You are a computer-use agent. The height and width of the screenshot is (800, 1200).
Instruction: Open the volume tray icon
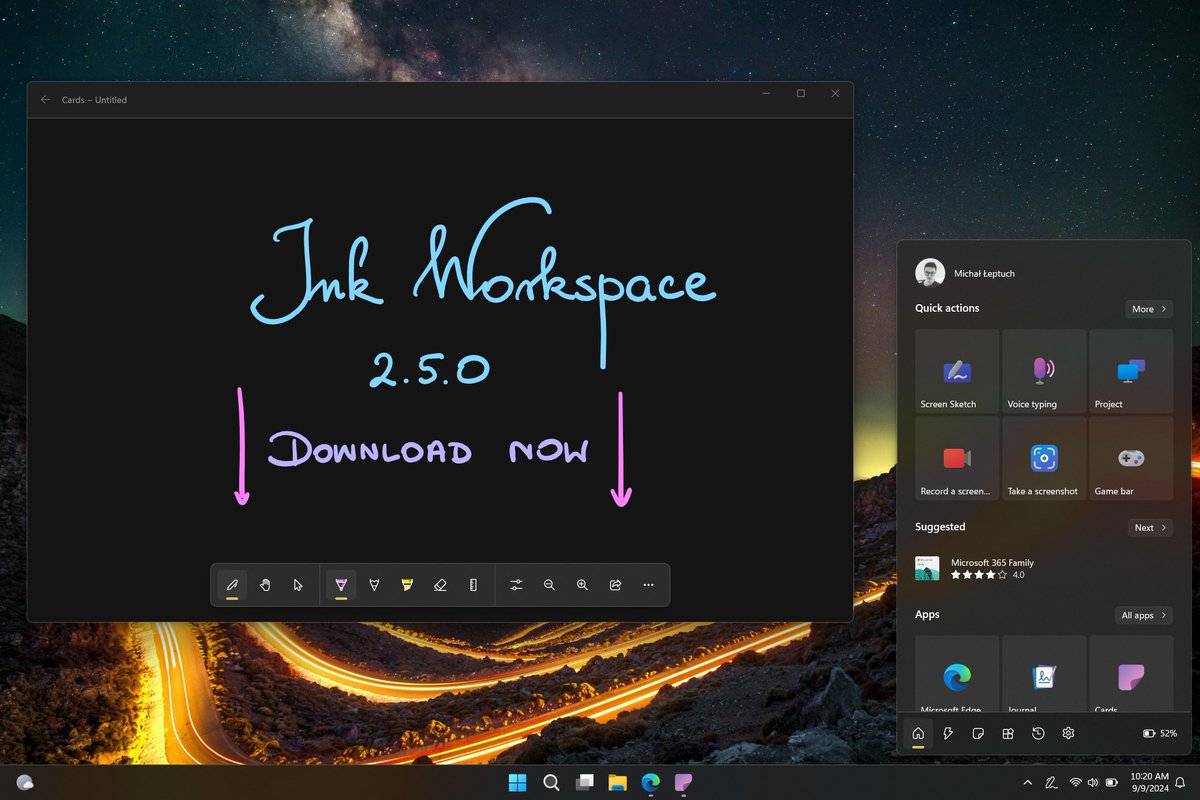click(x=1093, y=782)
